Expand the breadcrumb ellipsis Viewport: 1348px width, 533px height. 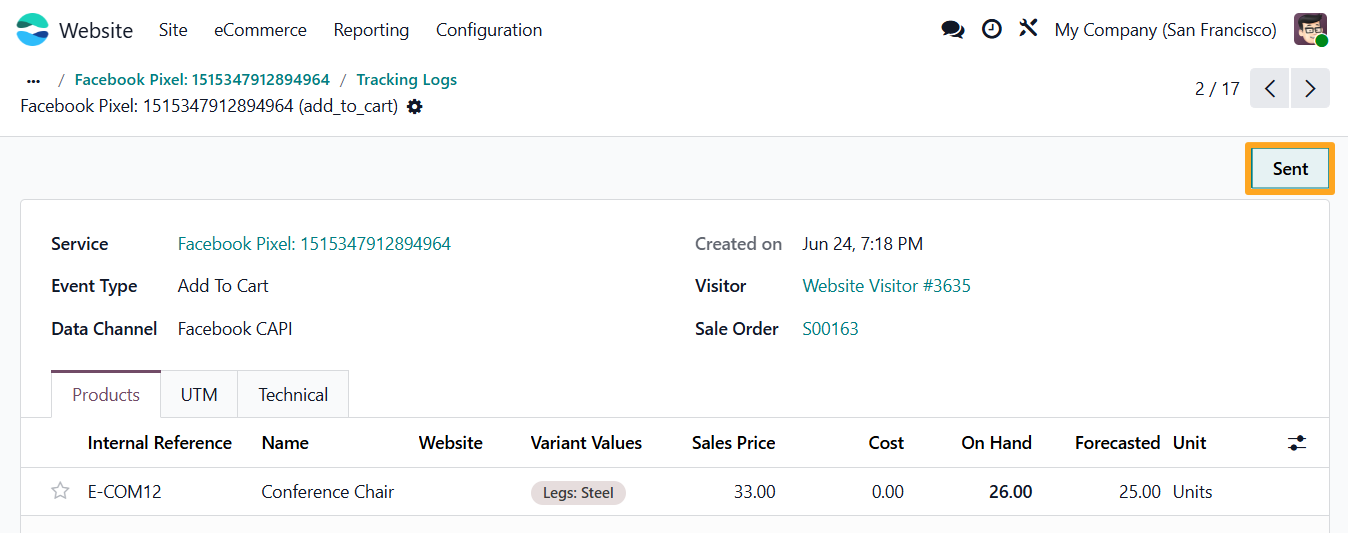click(34, 80)
